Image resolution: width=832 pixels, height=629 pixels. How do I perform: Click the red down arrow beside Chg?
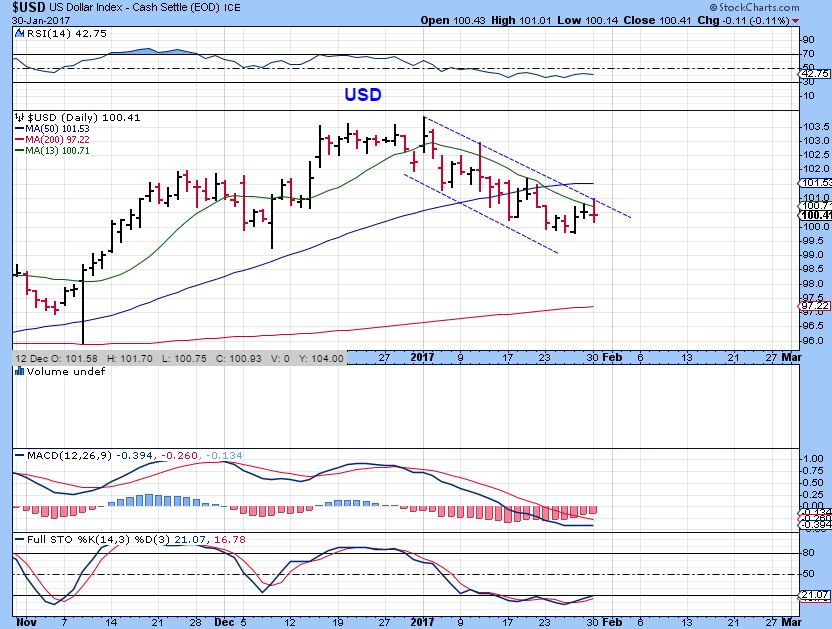click(x=796, y=20)
